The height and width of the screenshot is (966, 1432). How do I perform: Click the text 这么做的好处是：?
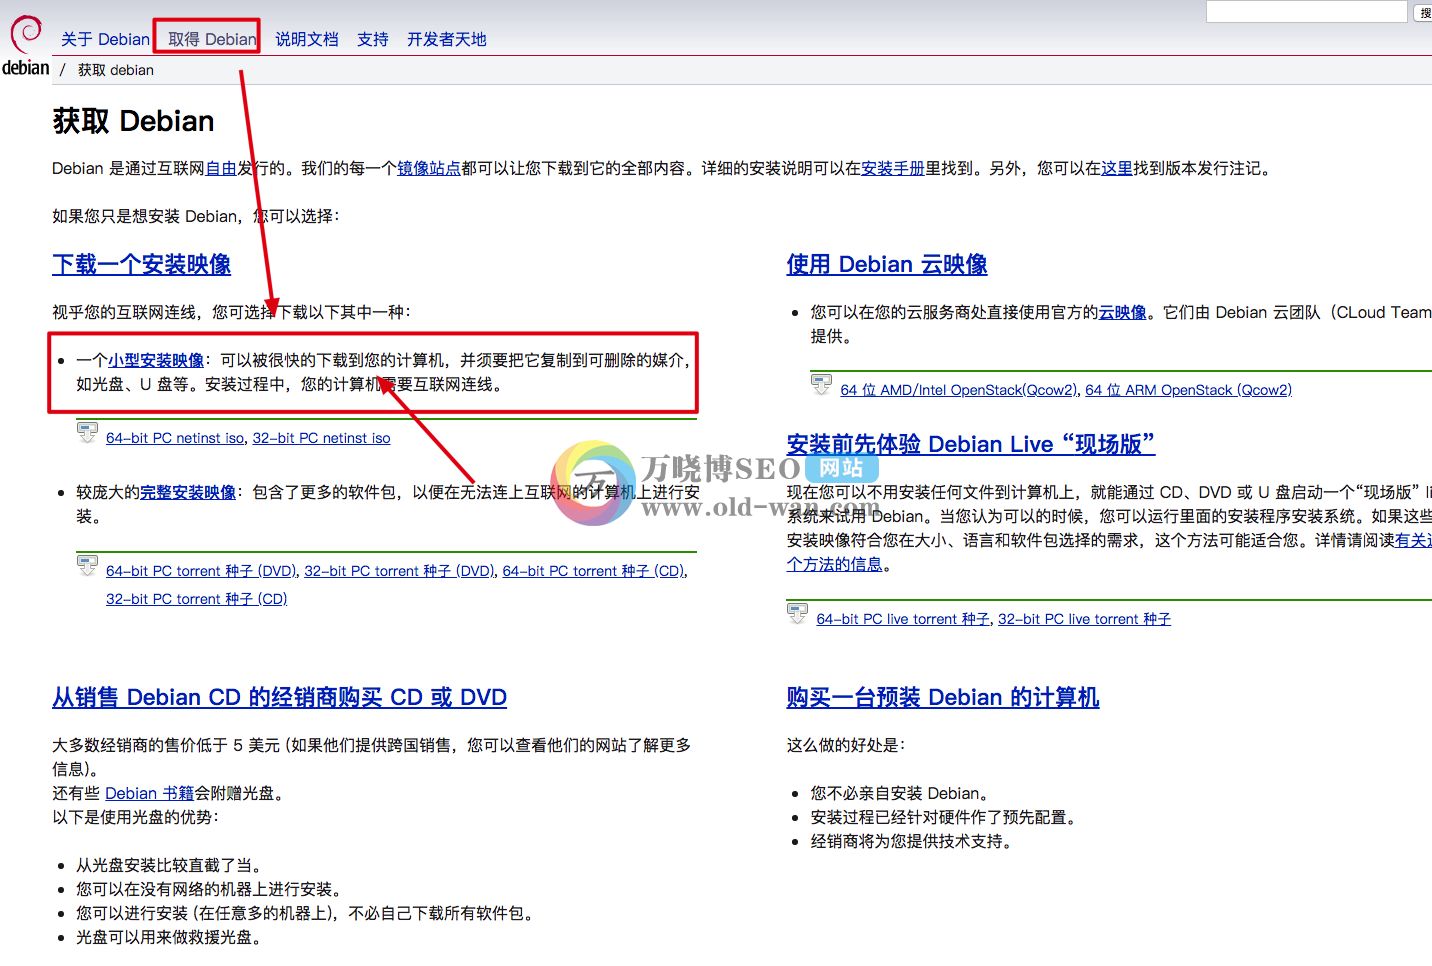846,745
